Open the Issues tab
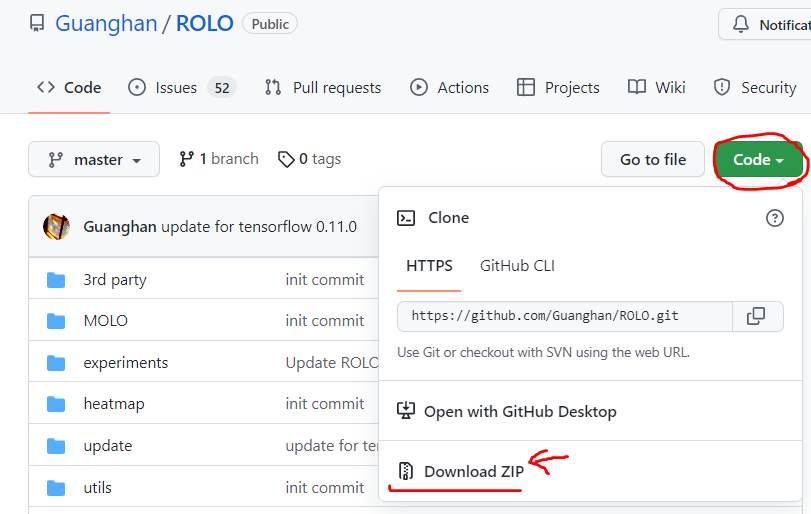This screenshot has height=514, width=811. pyautogui.click(x=182, y=87)
